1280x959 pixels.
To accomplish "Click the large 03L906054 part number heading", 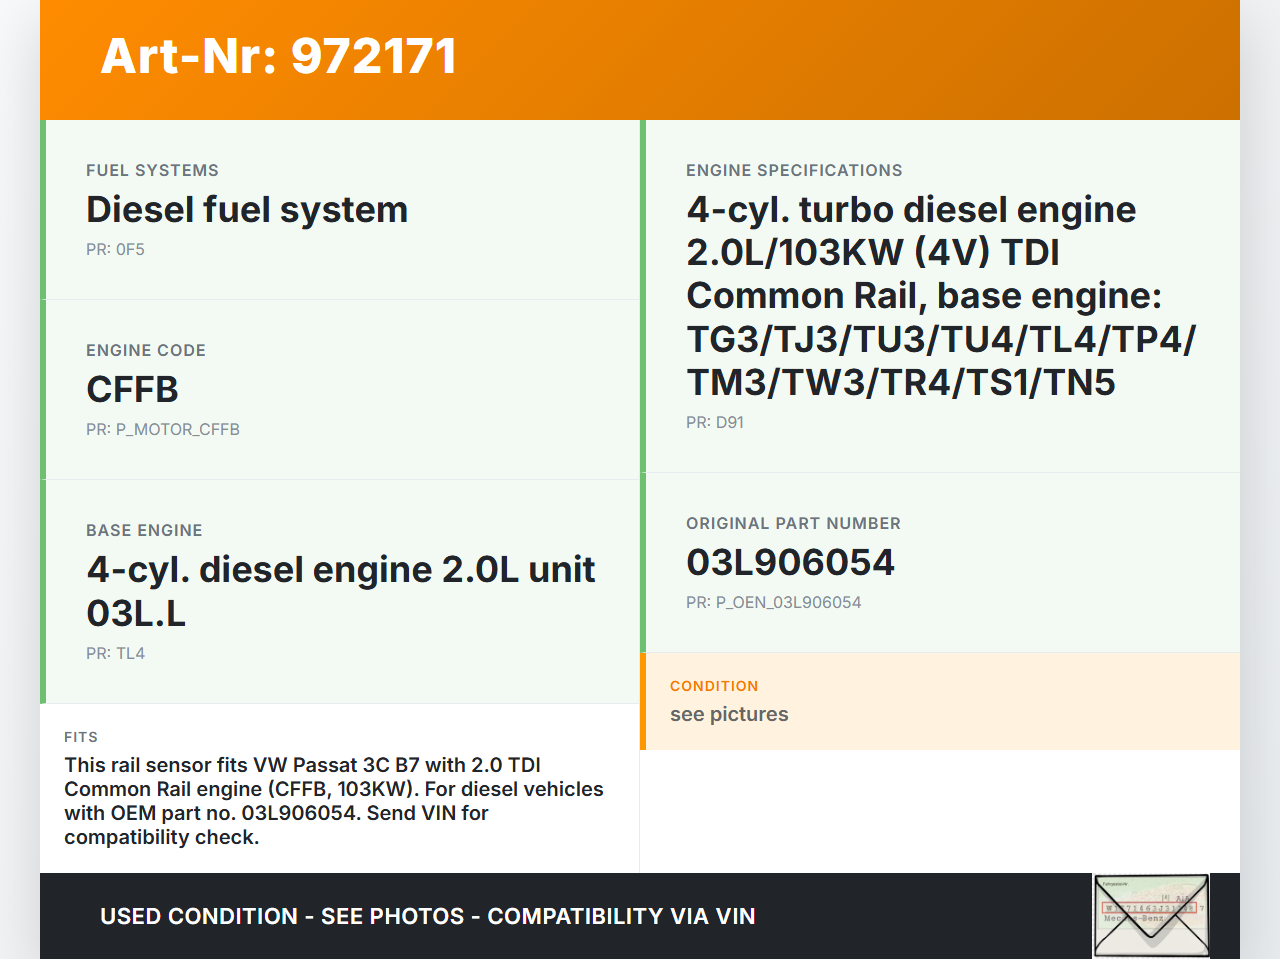I will (790, 563).
